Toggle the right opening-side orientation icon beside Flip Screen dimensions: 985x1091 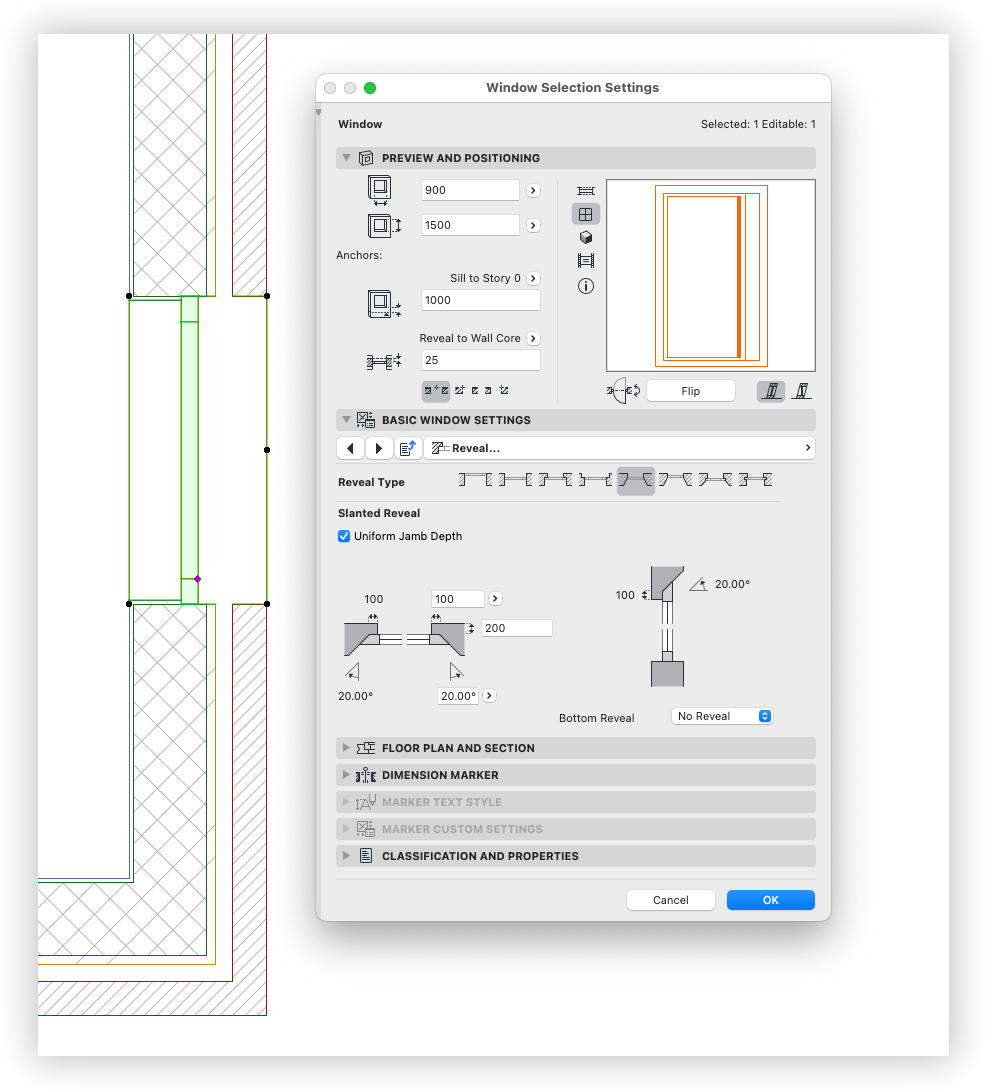(801, 391)
